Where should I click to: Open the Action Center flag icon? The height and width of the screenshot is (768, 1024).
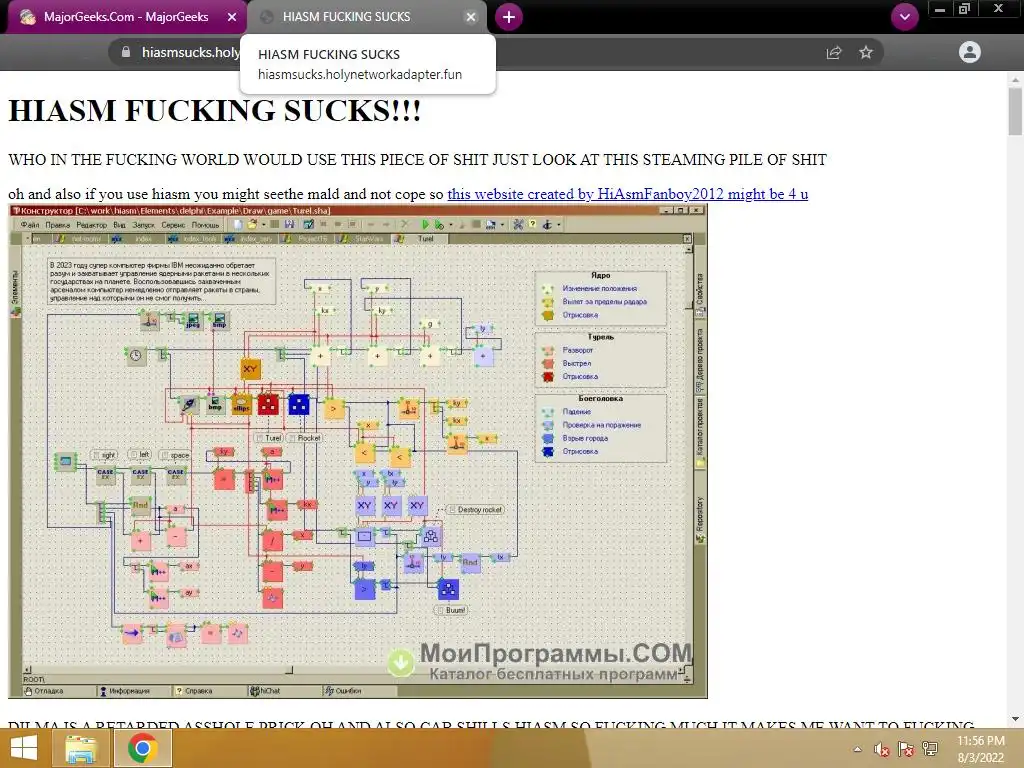coord(906,749)
